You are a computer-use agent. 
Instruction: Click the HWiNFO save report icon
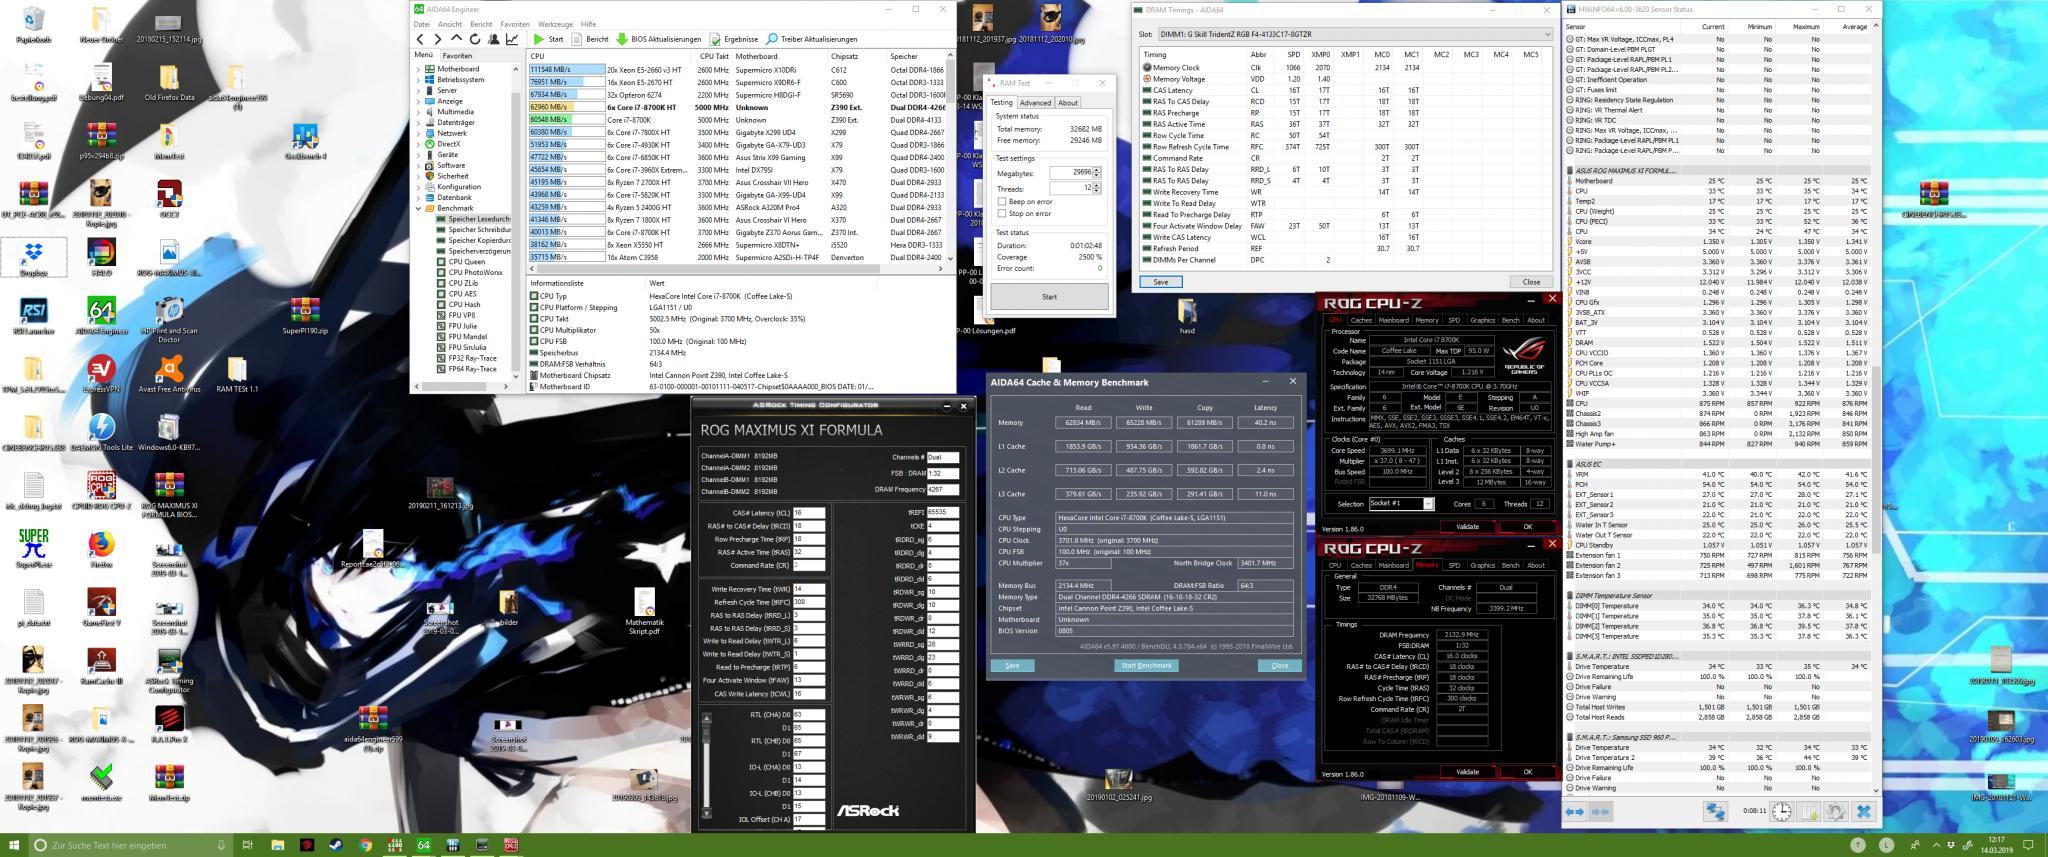[1809, 812]
